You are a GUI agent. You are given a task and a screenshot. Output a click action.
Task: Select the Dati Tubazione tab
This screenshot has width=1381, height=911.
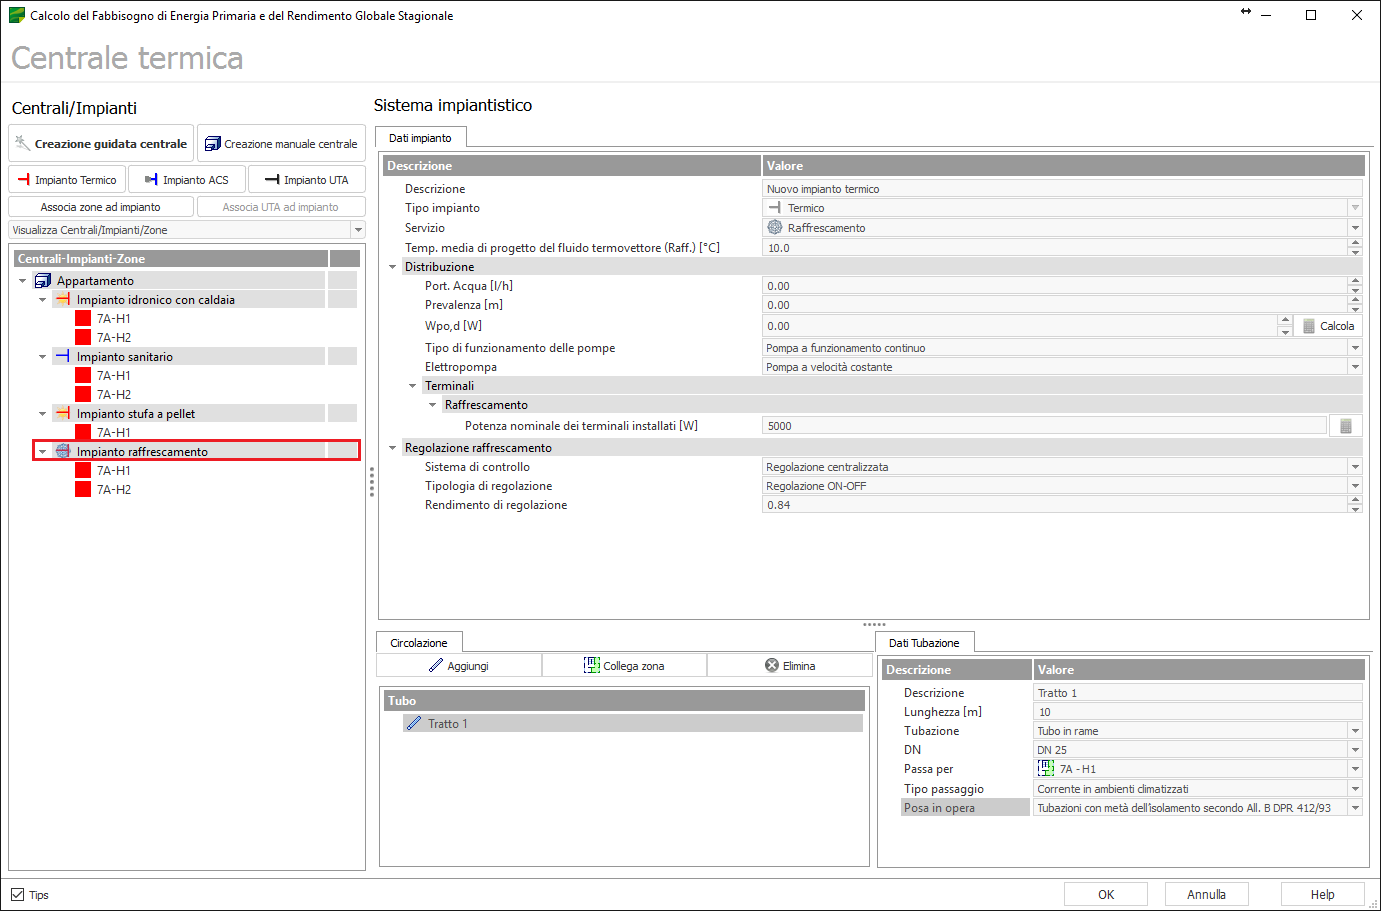click(x=924, y=643)
